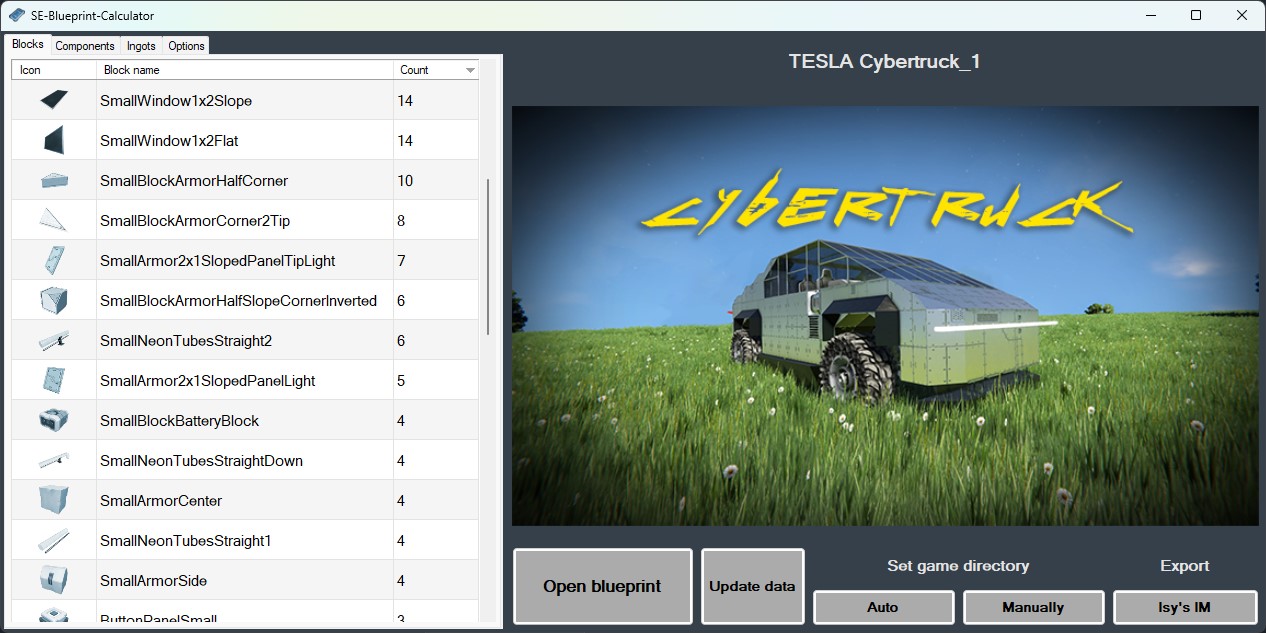Screen dimensions: 1266x633
Task: Set game directory with Manually button
Action: [x=1033, y=607]
